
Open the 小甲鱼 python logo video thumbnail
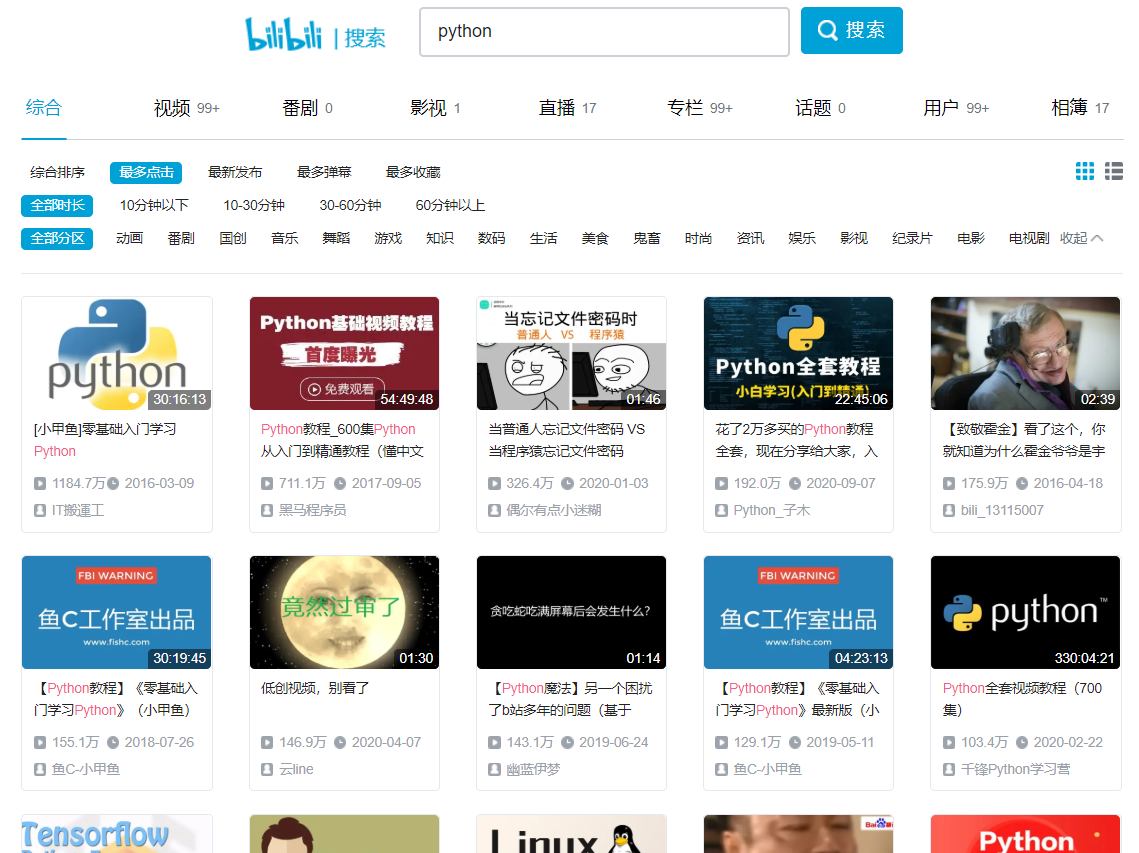pos(116,353)
